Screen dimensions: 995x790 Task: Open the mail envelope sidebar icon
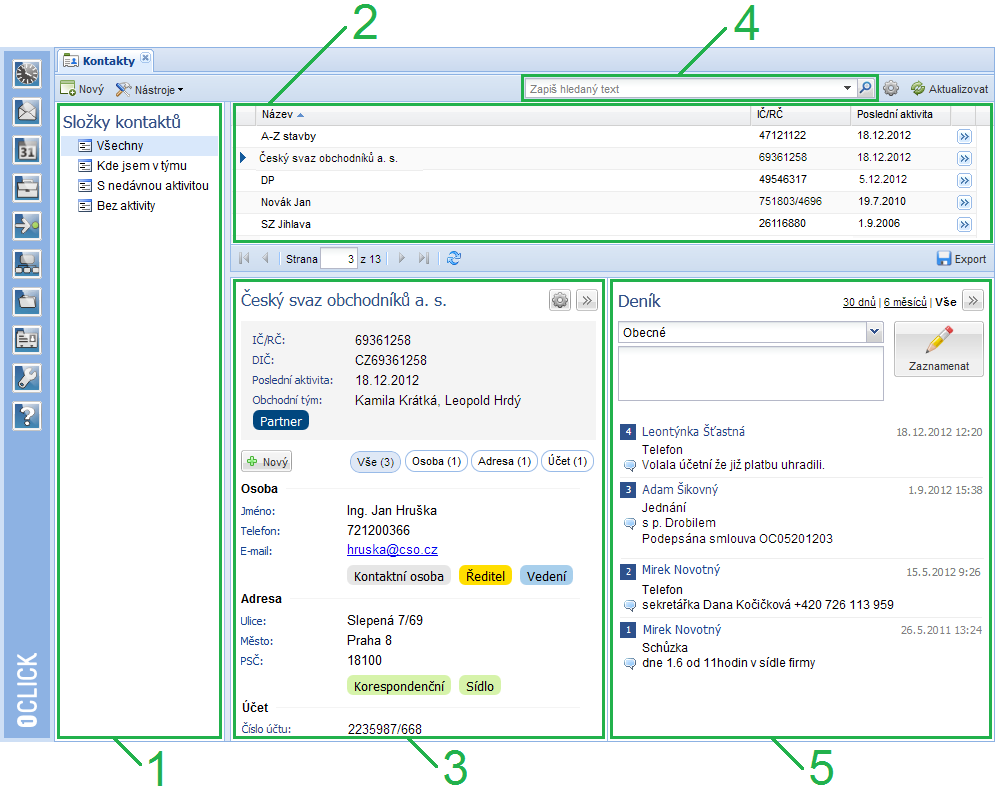tap(27, 111)
